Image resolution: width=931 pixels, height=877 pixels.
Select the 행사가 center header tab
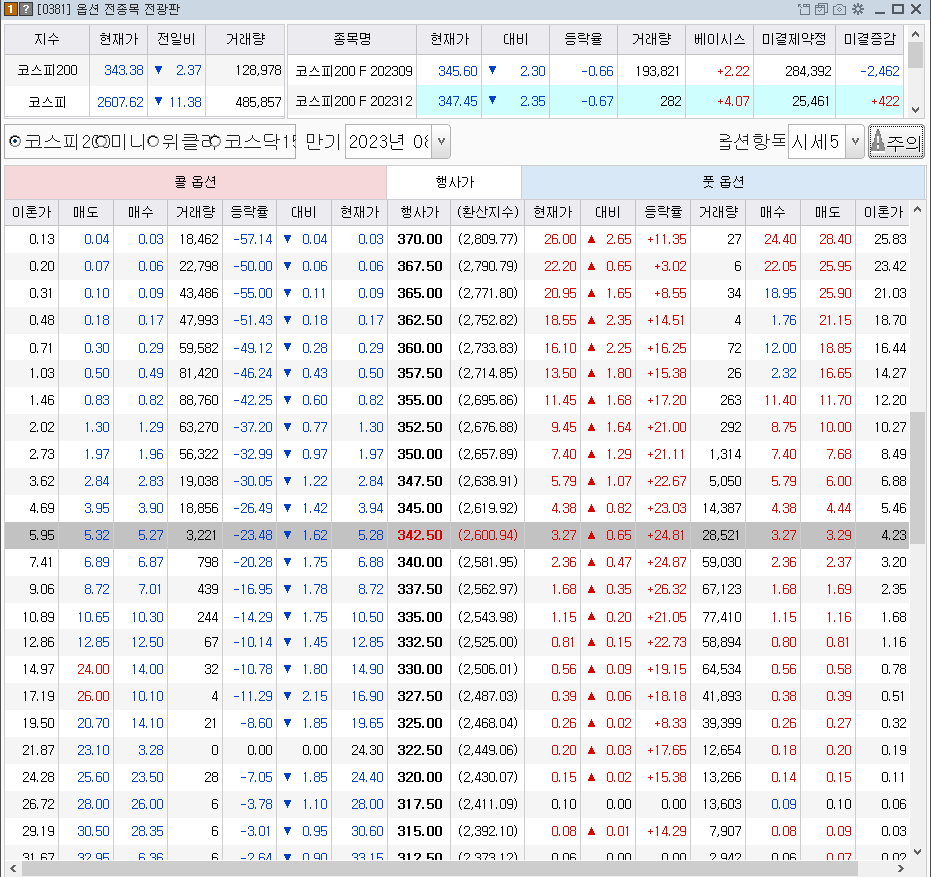coord(454,182)
